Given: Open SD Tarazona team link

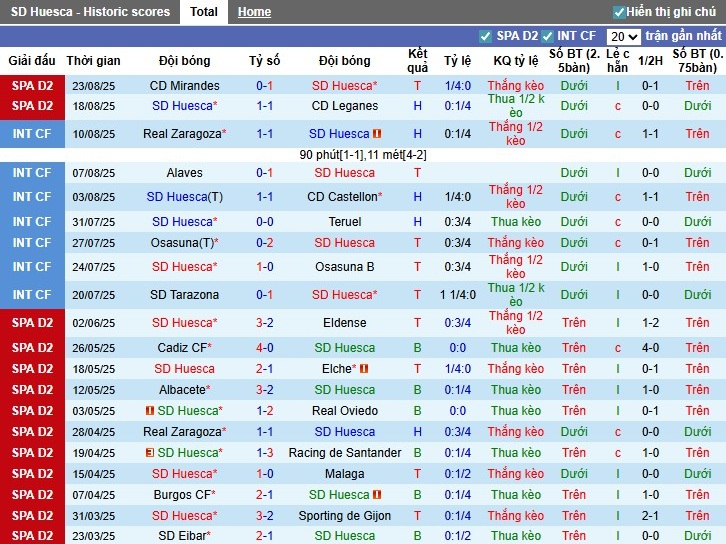Looking at the screenshot, I should pyautogui.click(x=184, y=294).
